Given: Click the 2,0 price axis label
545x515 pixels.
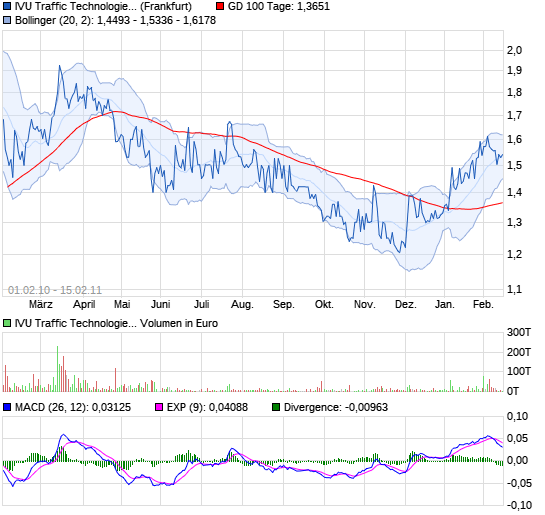Looking at the screenshot, I should click(514, 50).
